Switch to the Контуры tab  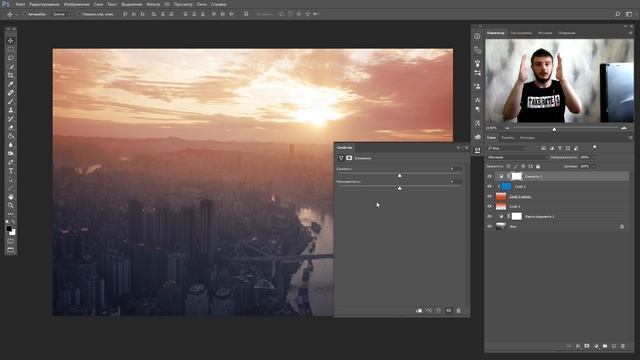pyautogui.click(x=527, y=138)
